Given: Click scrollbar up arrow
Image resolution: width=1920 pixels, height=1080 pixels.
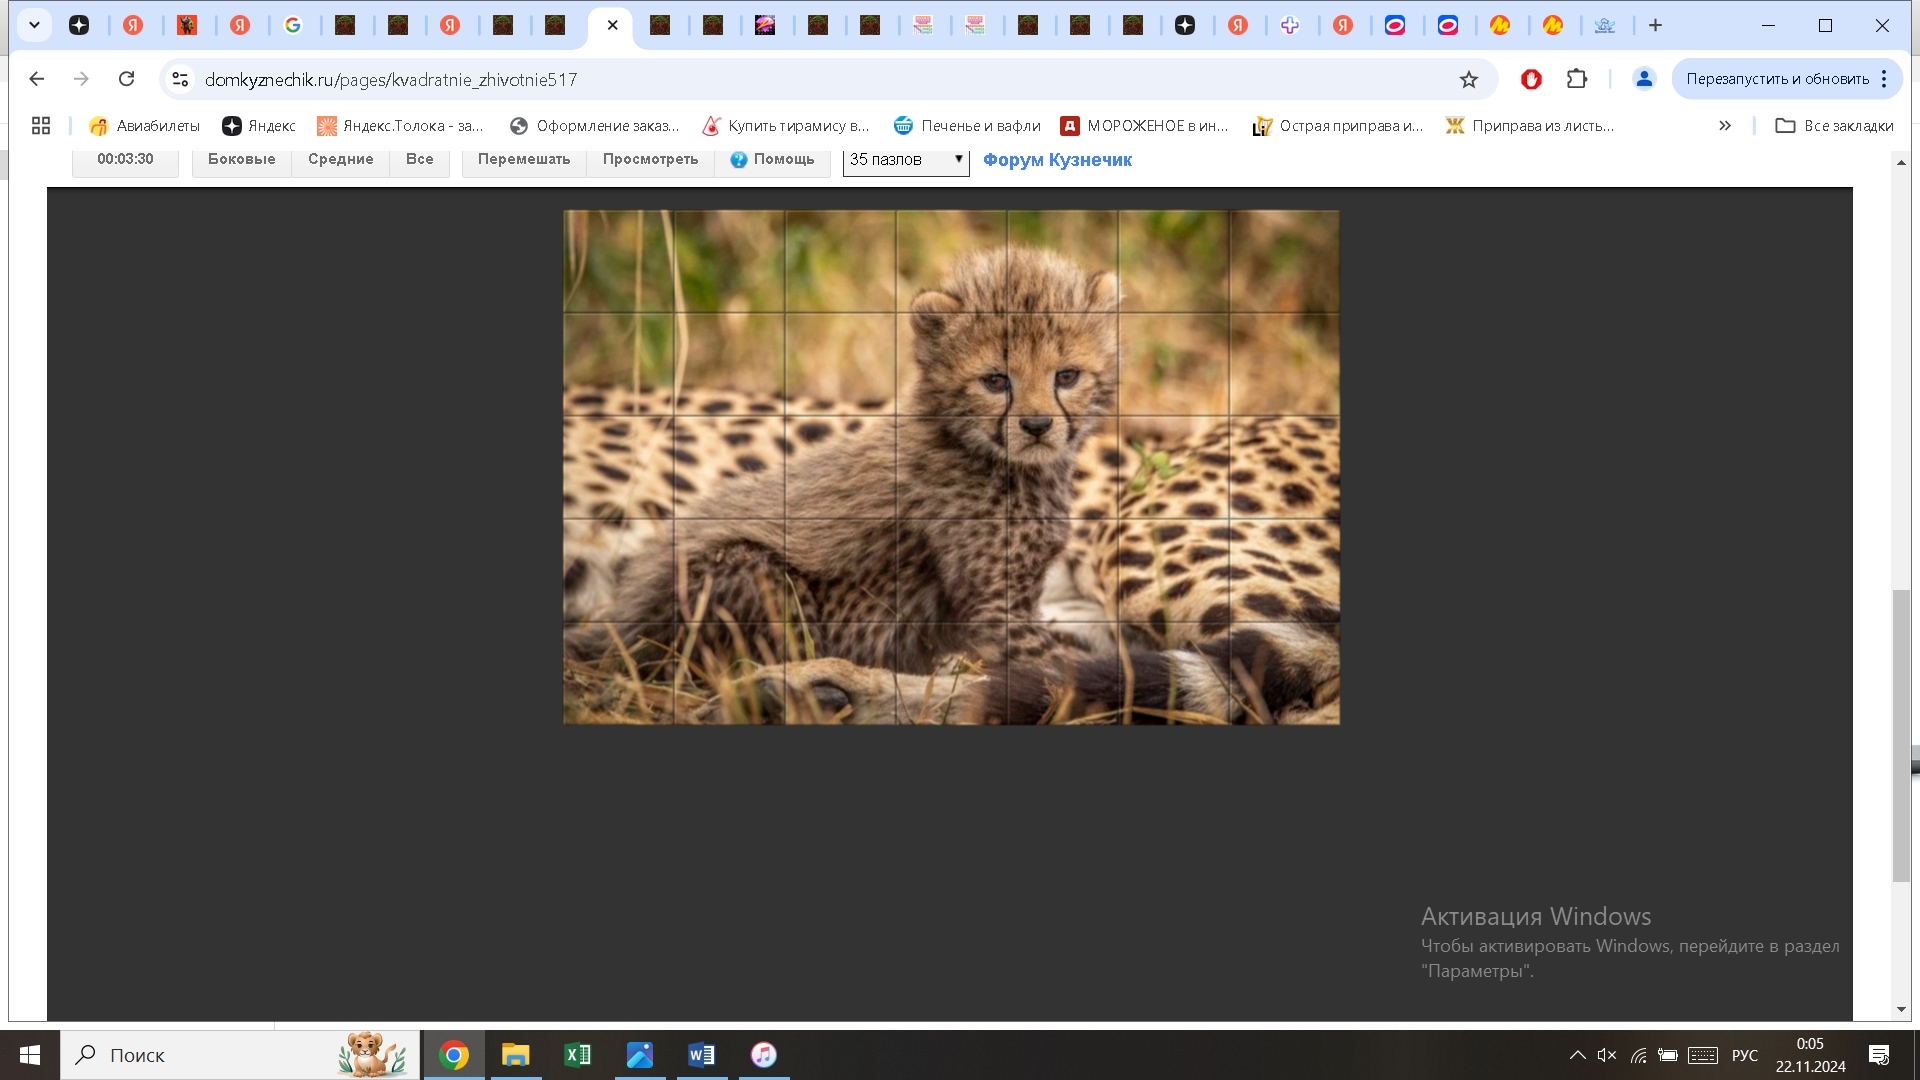Looking at the screenshot, I should click(x=1901, y=162).
